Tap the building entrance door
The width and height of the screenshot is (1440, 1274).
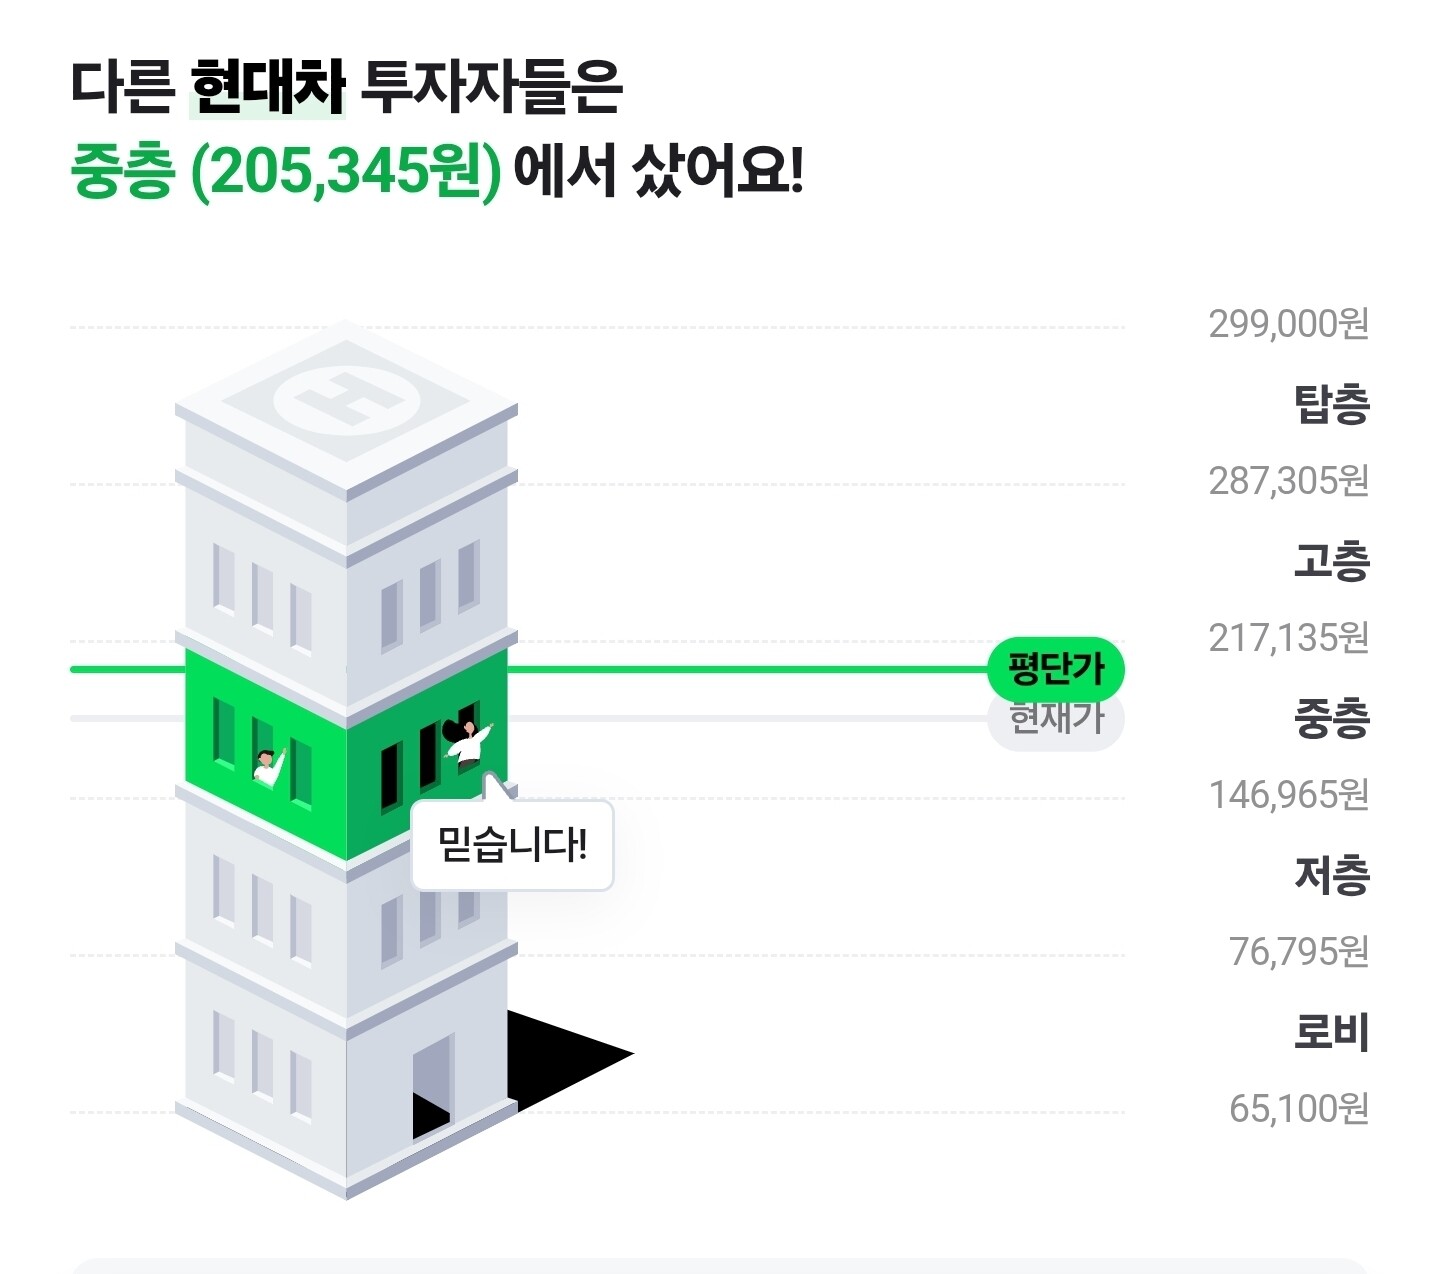pyautogui.click(x=432, y=1087)
